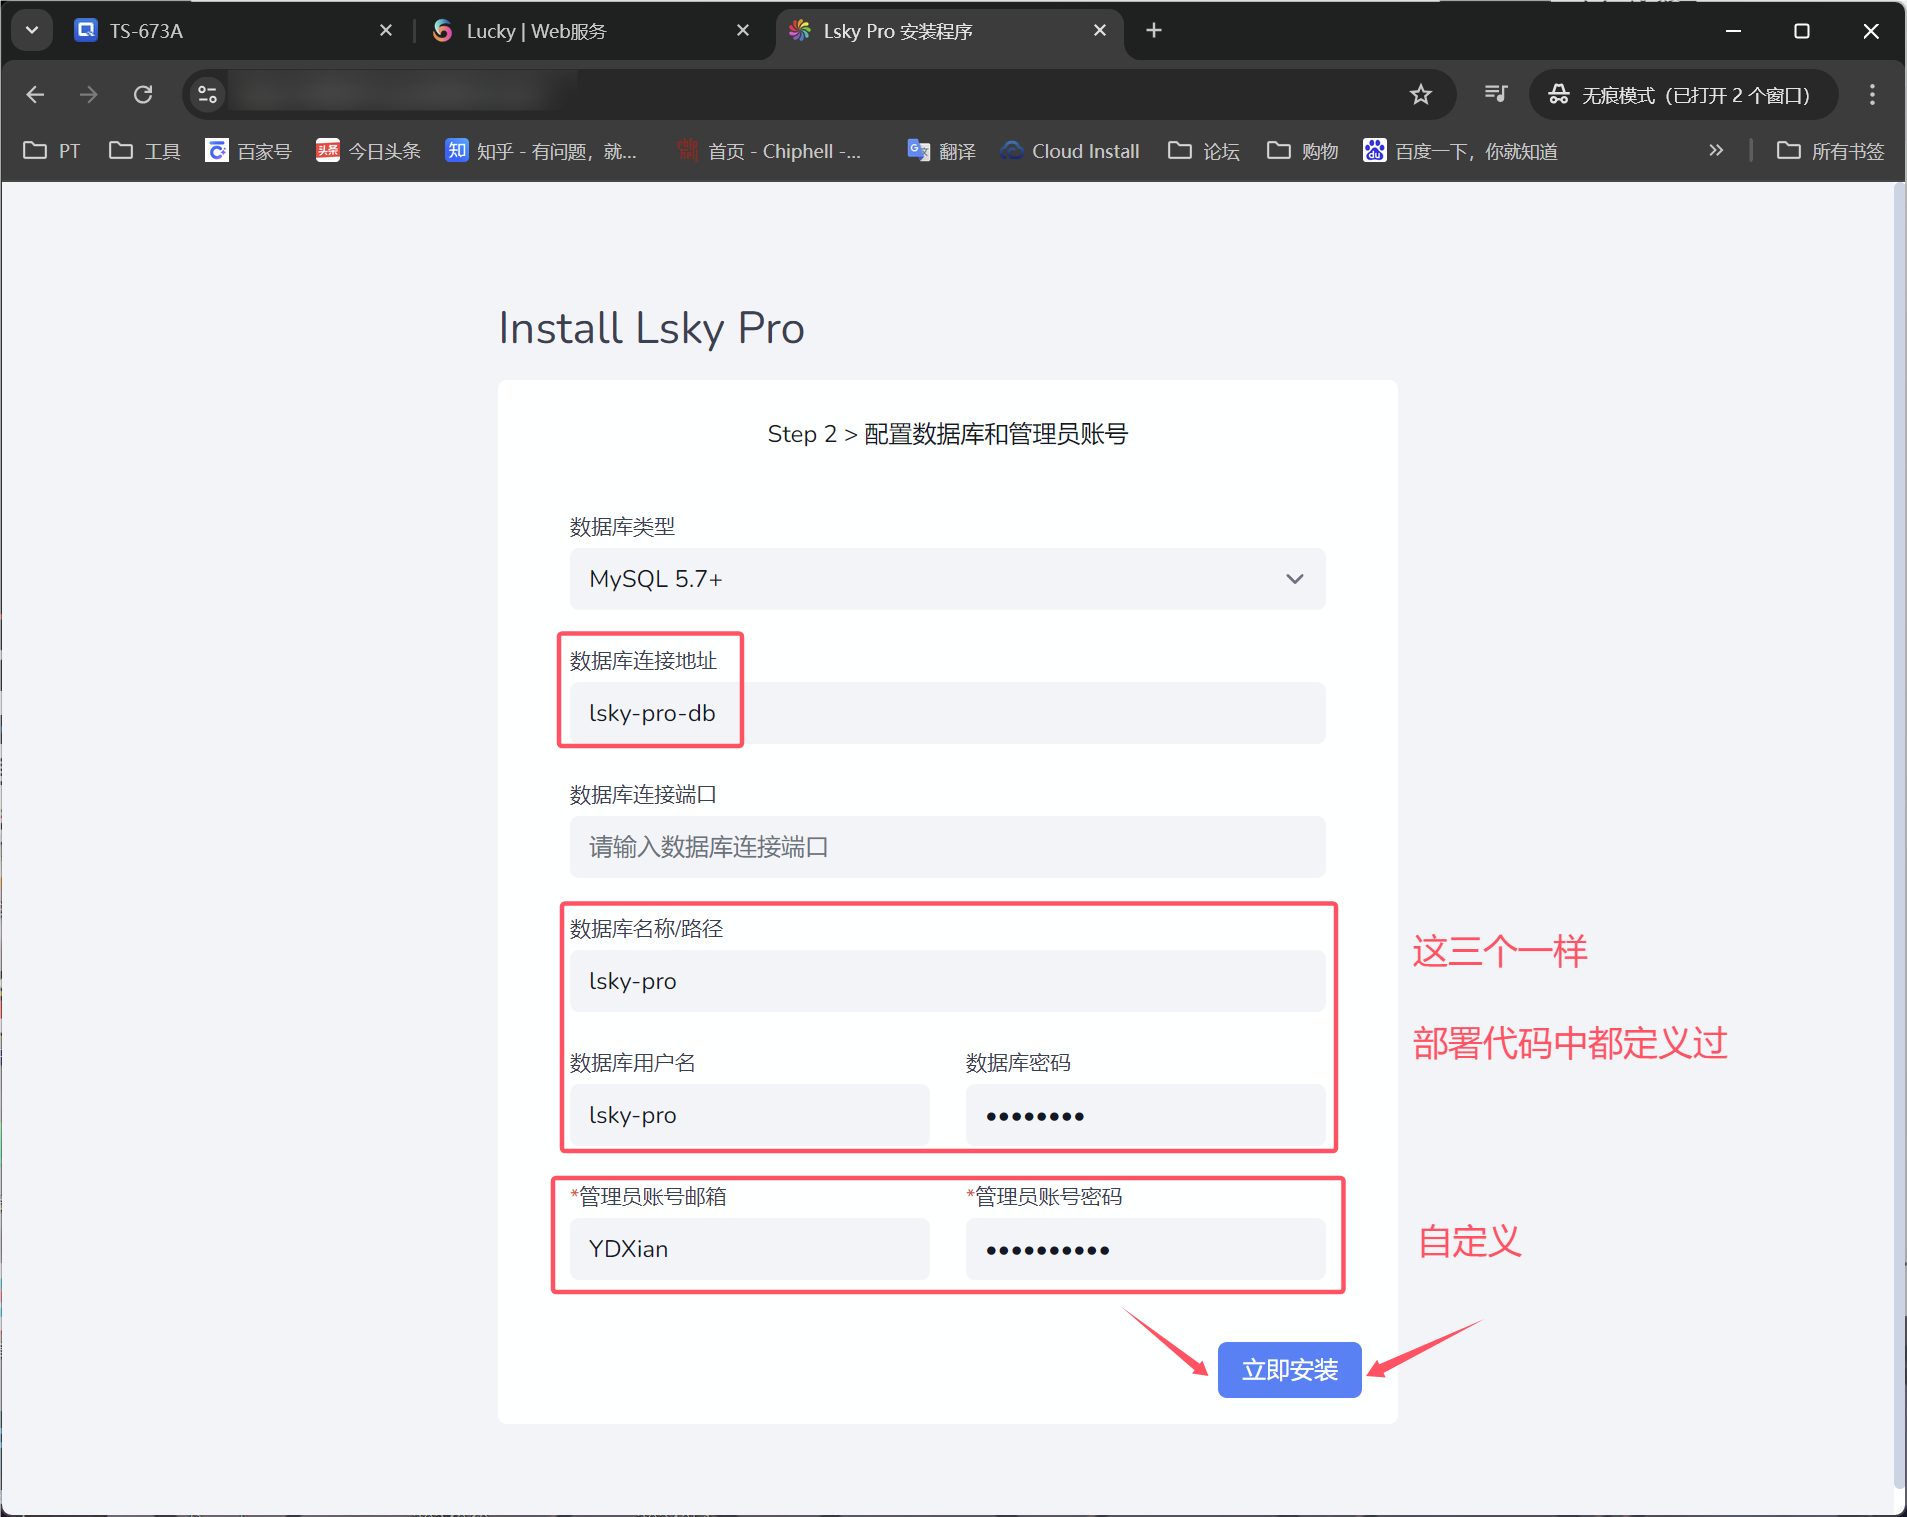This screenshot has width=1907, height=1517.
Task: Open the 今日头条 bookmark
Action: [368, 151]
